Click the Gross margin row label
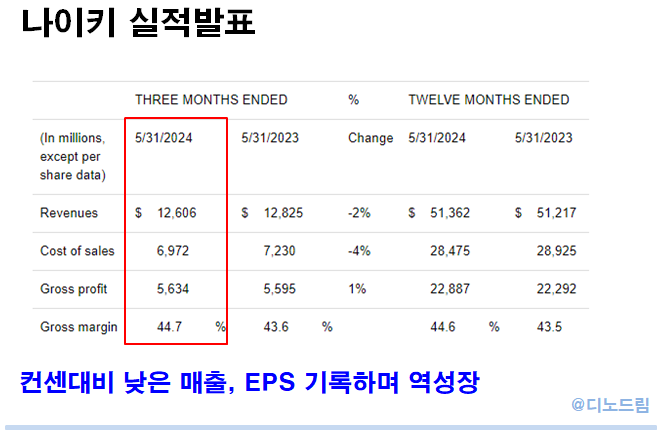Image resolution: width=661 pixels, height=435 pixels. pos(78,327)
